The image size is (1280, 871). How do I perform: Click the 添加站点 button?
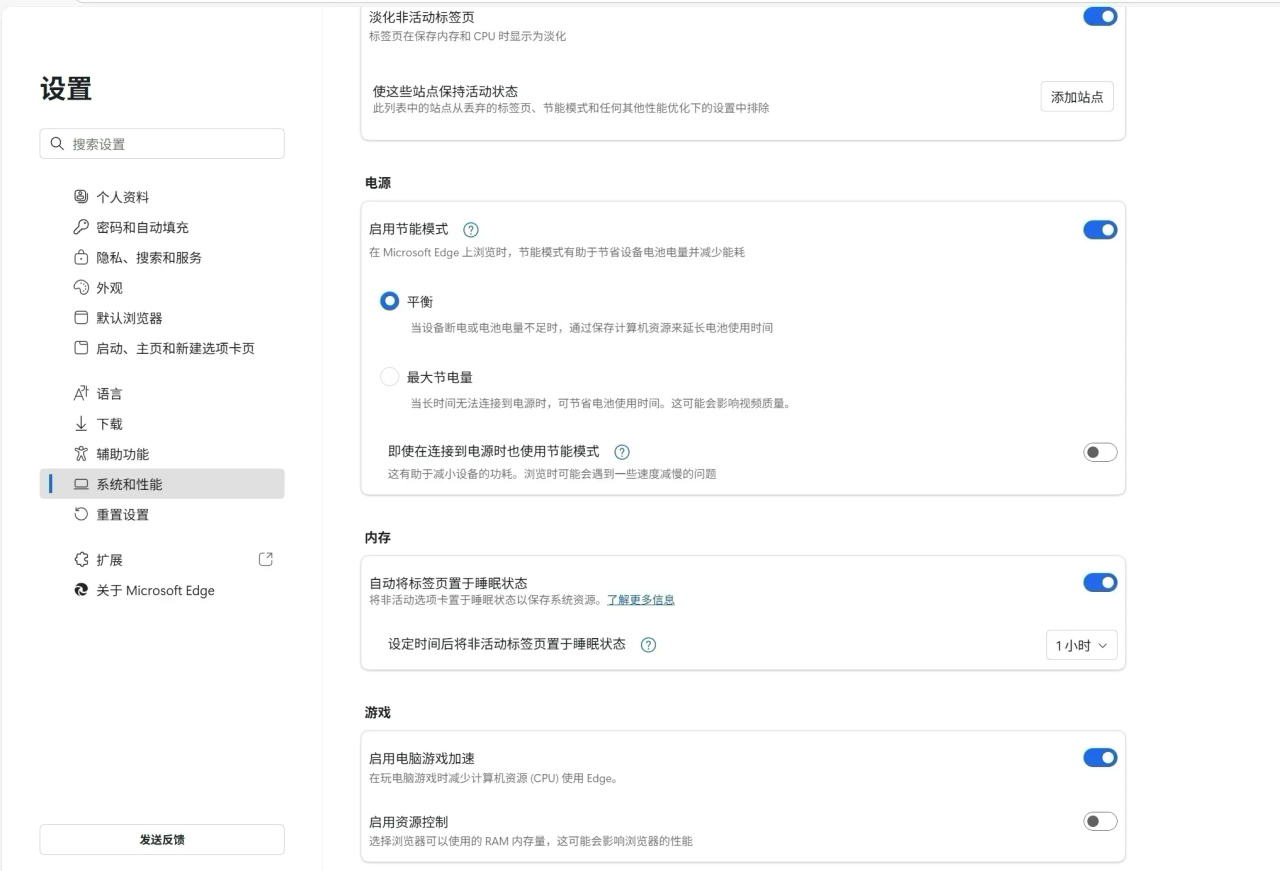pos(1077,97)
